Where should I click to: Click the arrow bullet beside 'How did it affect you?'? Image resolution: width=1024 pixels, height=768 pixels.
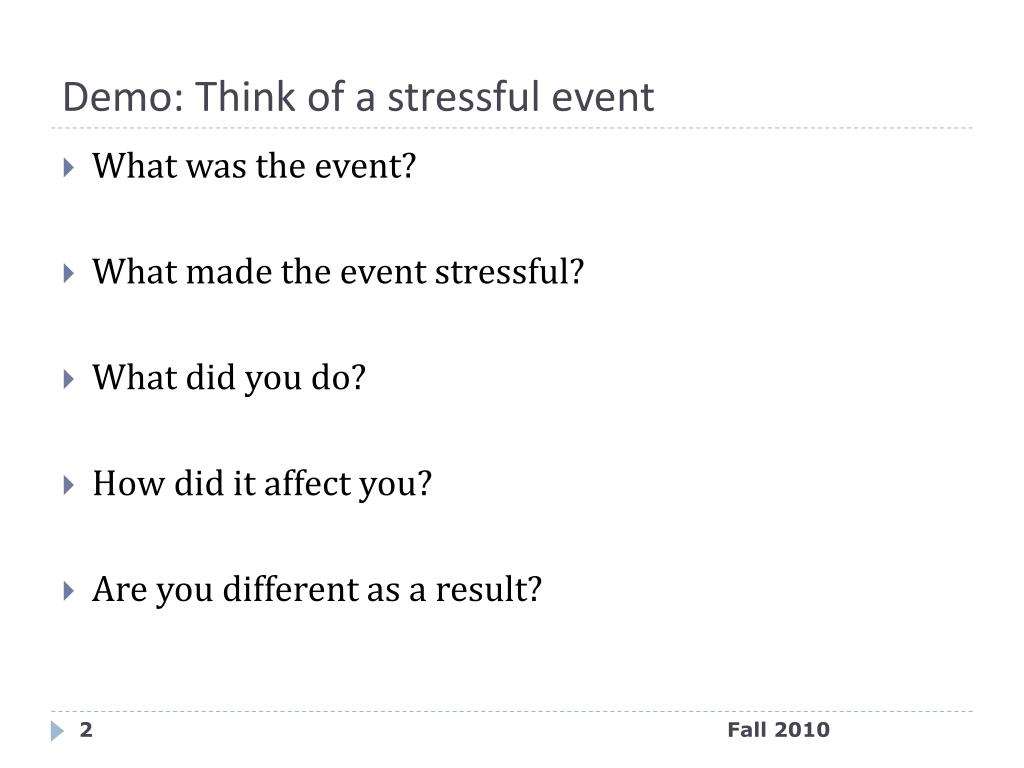69,485
